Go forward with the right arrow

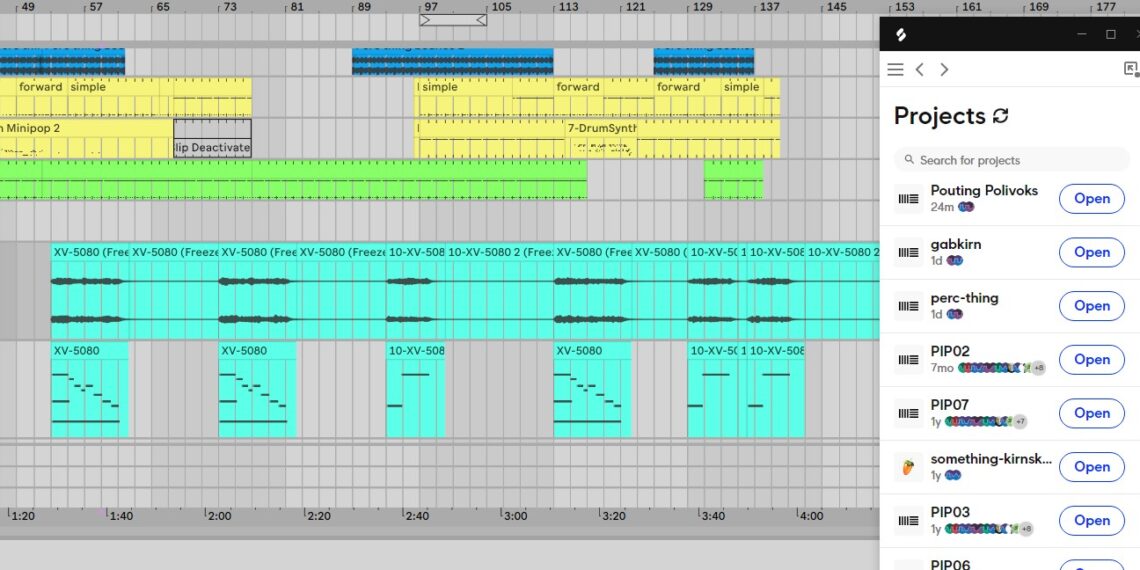click(x=944, y=69)
